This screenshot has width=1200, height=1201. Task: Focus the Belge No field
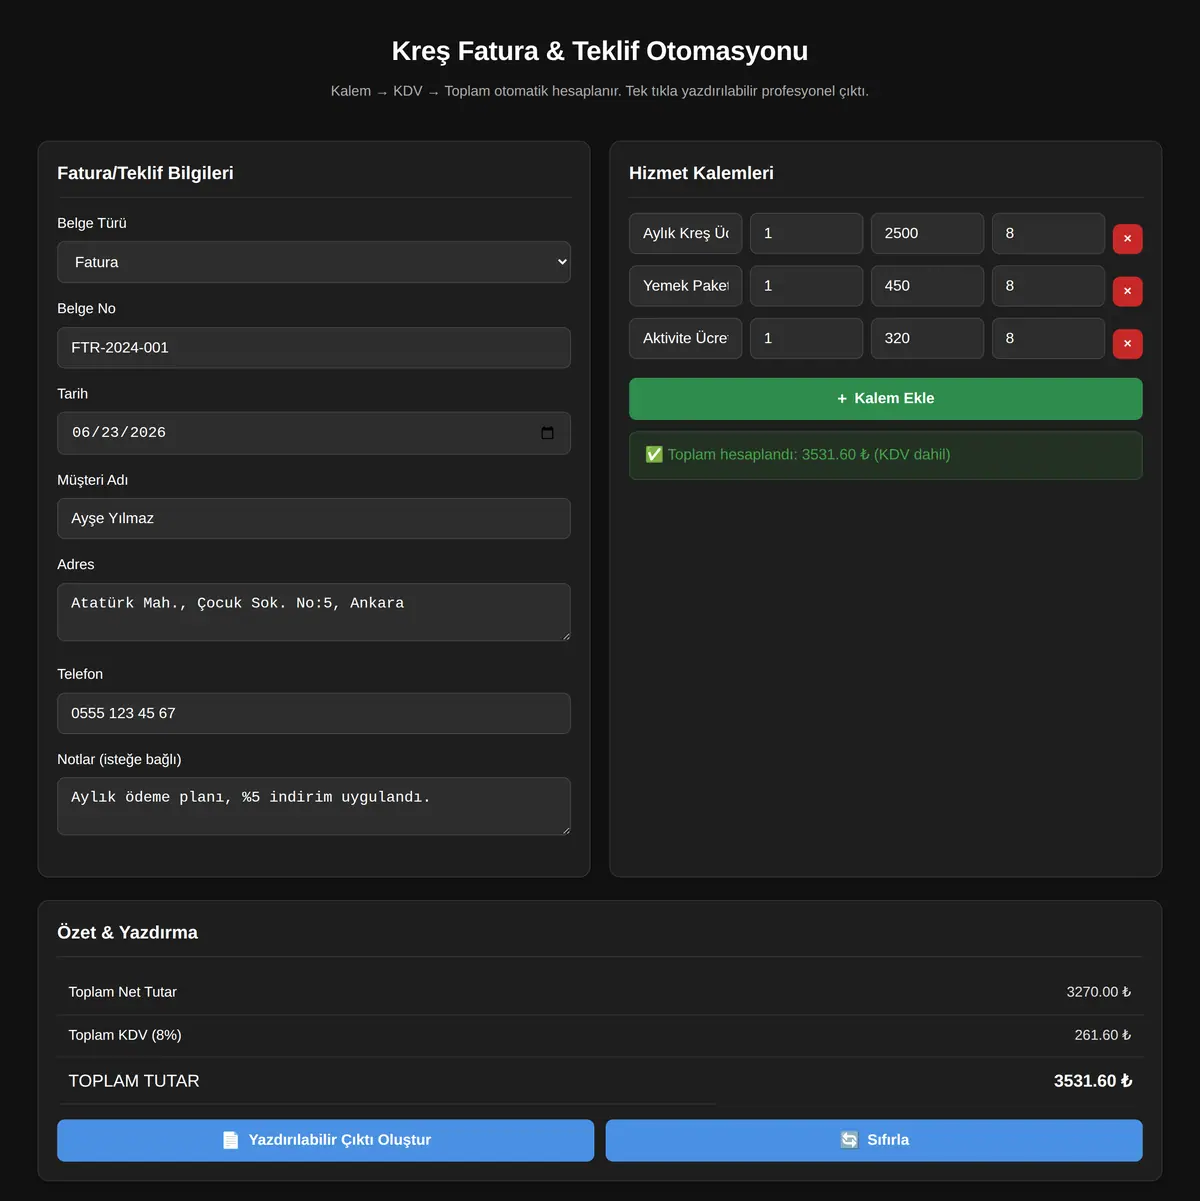point(314,348)
